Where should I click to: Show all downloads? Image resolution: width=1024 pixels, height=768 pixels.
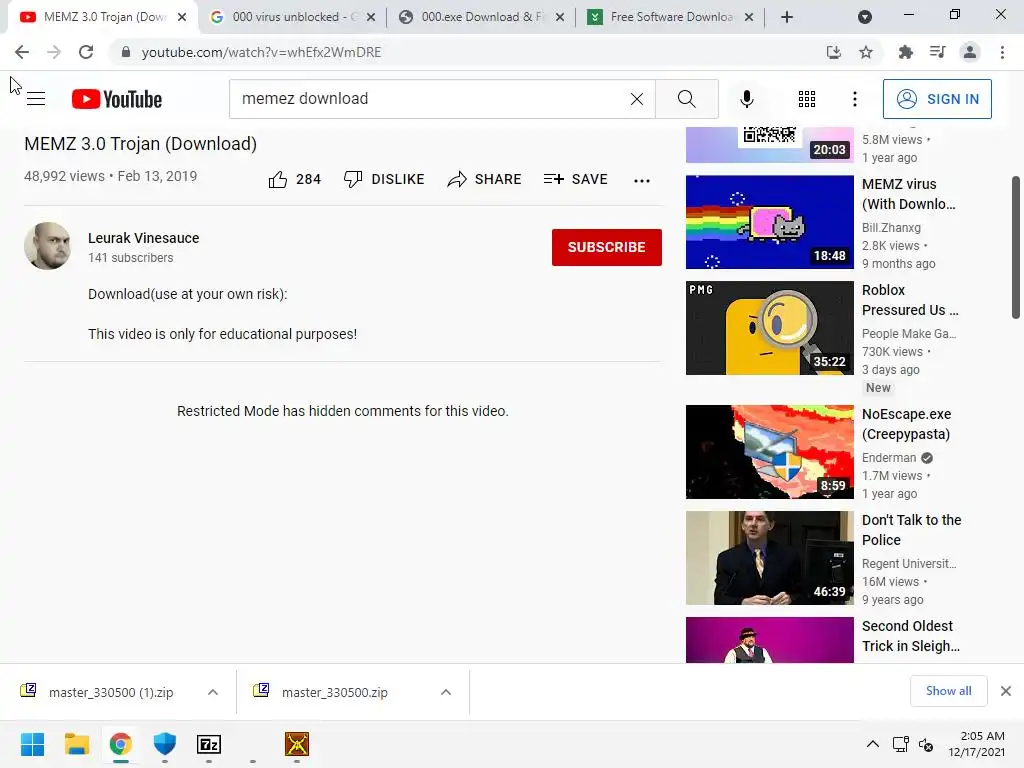click(948, 691)
